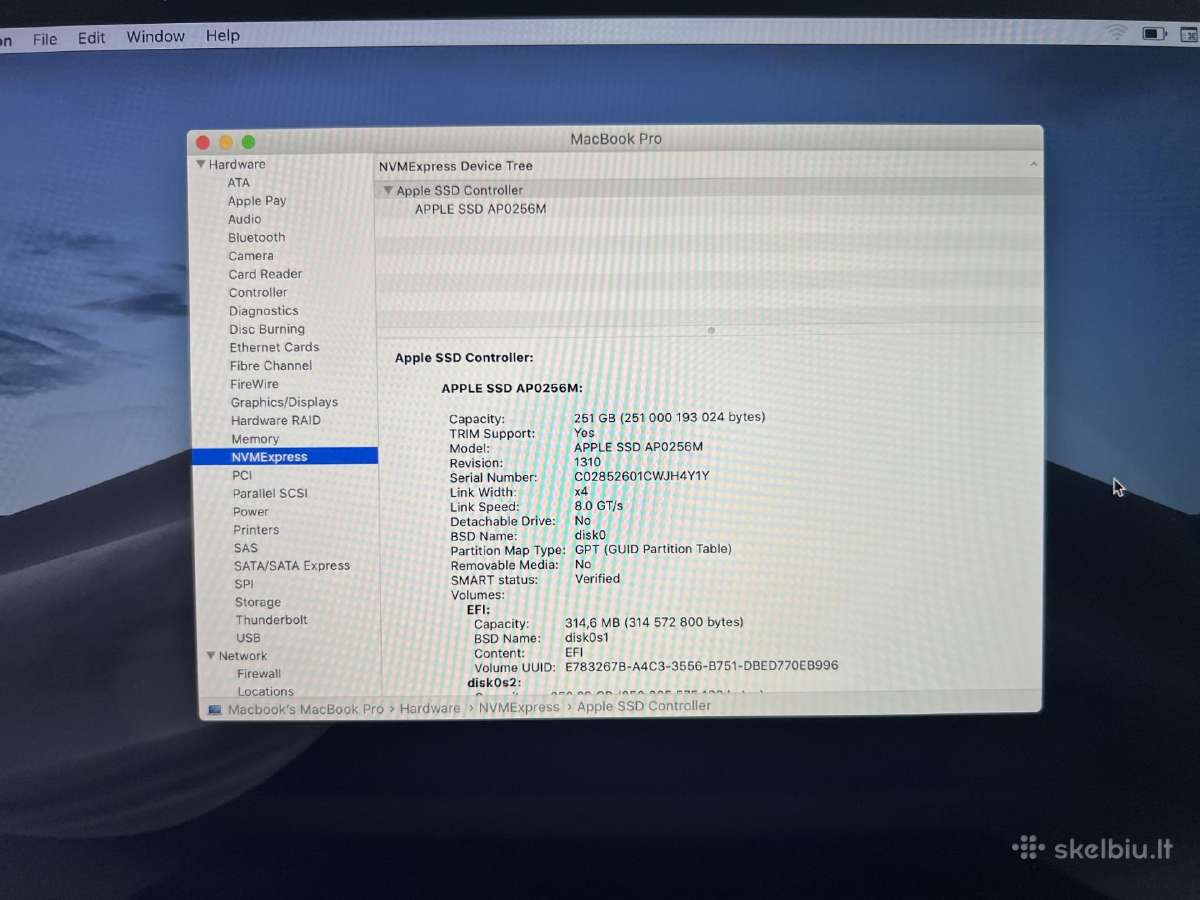1200x900 pixels.
Task: Select SAS in the sidebar
Action: tap(245, 548)
